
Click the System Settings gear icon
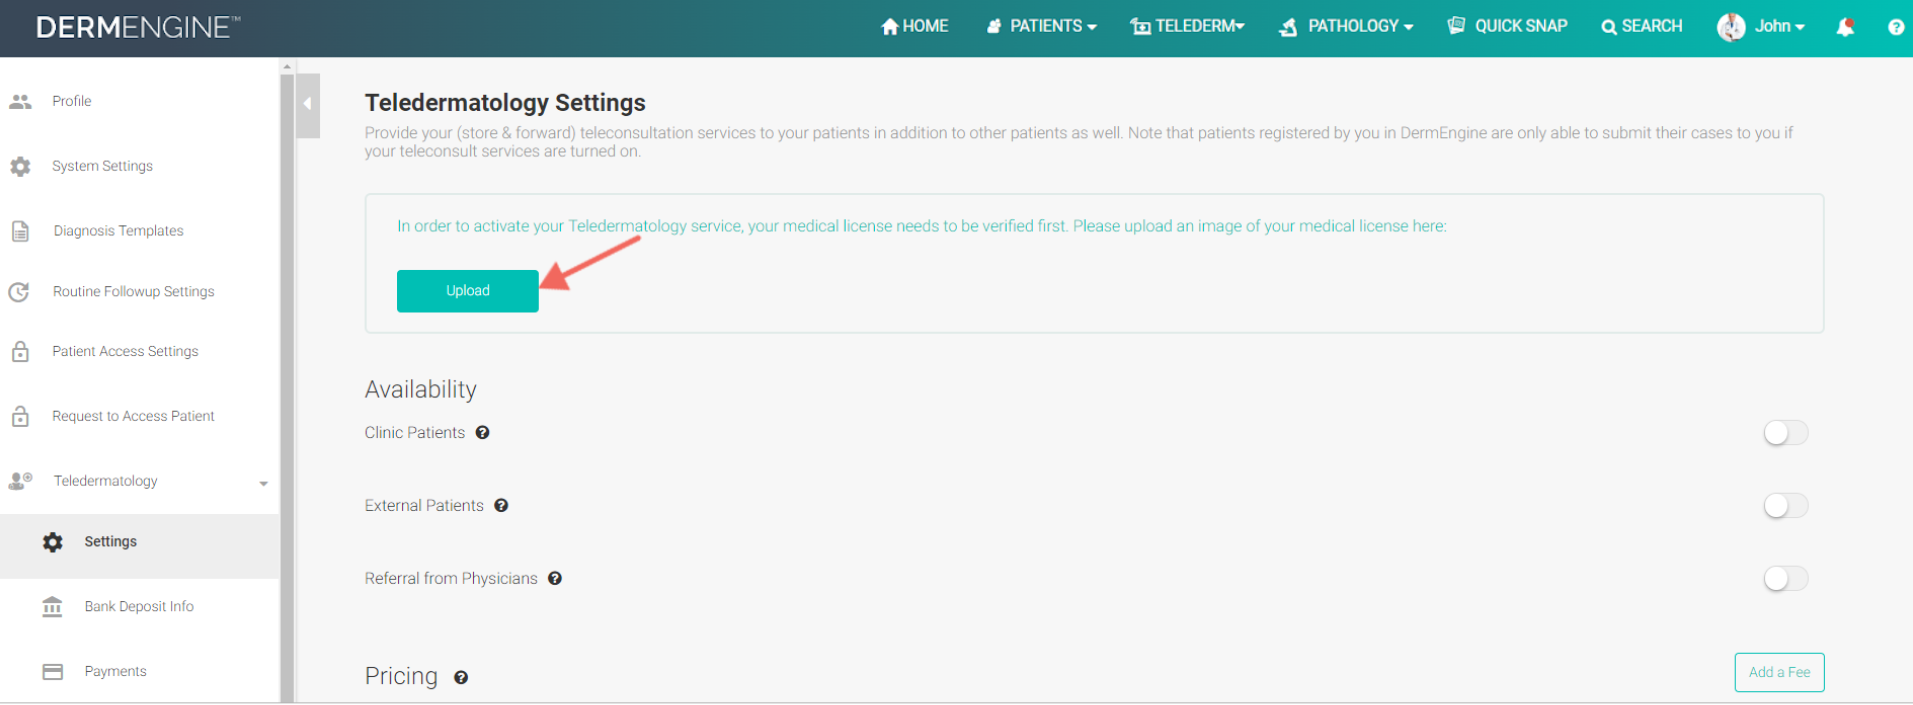pos(20,166)
